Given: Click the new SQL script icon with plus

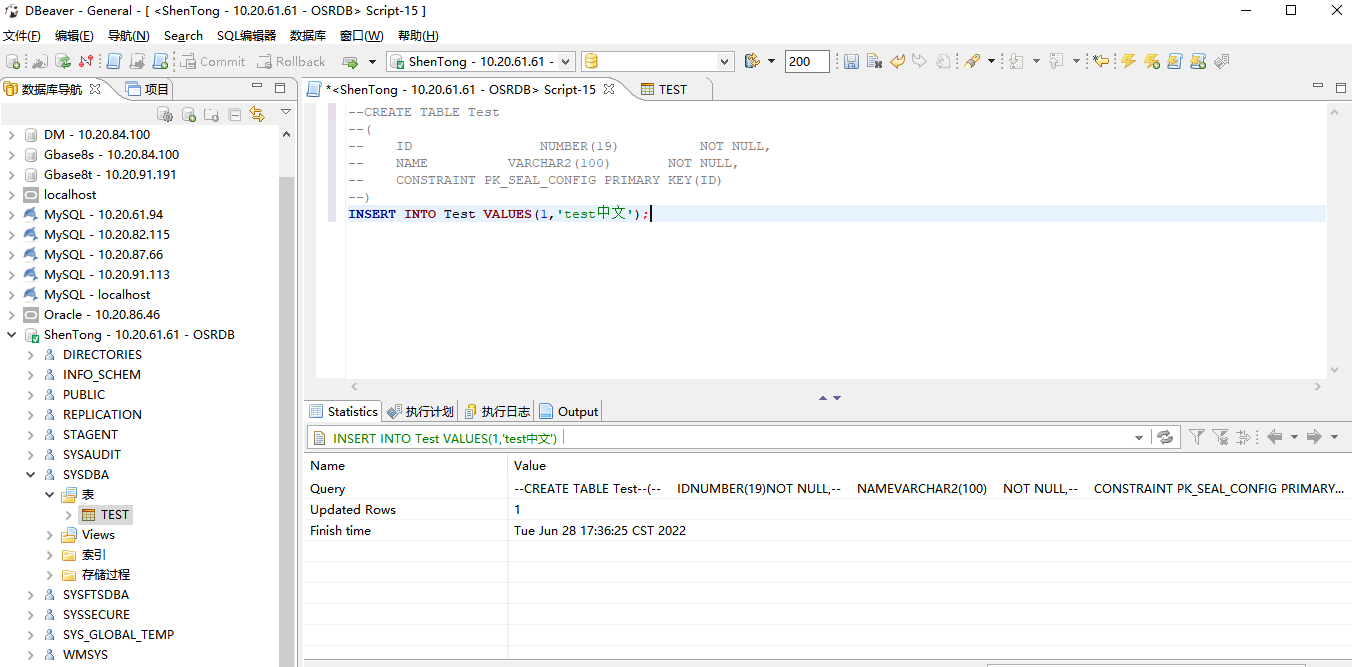Looking at the screenshot, I should click(160, 61).
